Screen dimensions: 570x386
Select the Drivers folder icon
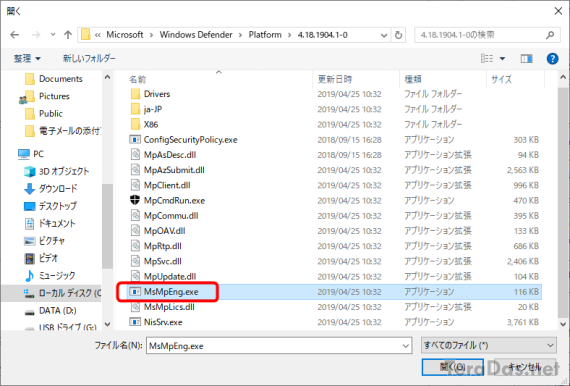135,94
